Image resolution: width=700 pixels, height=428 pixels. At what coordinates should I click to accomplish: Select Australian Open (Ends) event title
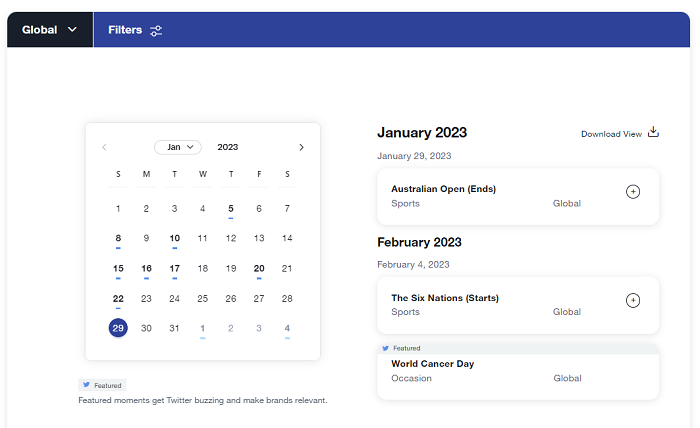443,189
